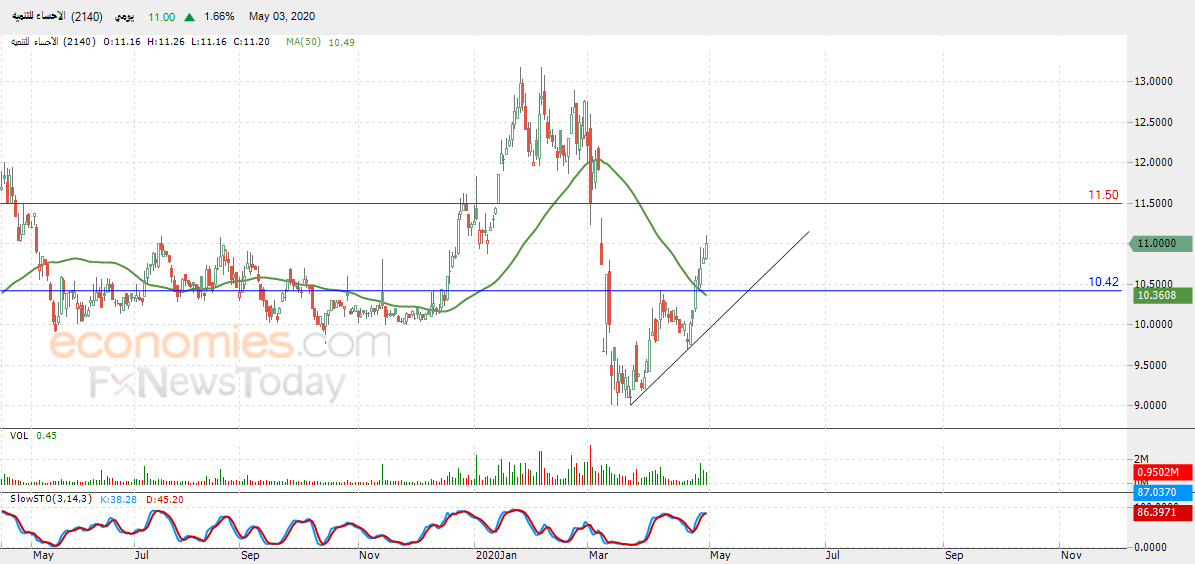Image resolution: width=1195 pixels, height=564 pixels.
Task: Click the stochastic K:38.28 value
Action: click(x=117, y=498)
